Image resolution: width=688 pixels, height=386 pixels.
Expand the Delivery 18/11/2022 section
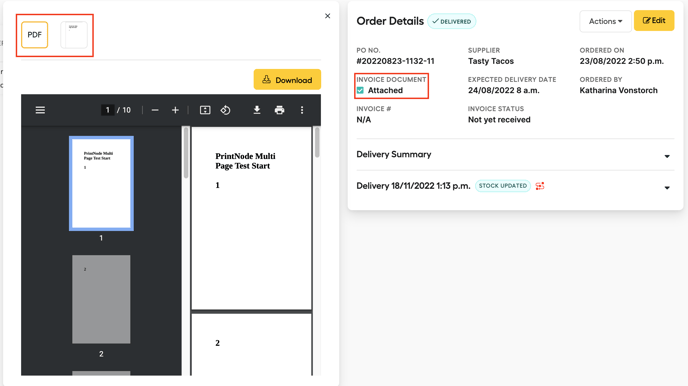pyautogui.click(x=515, y=186)
